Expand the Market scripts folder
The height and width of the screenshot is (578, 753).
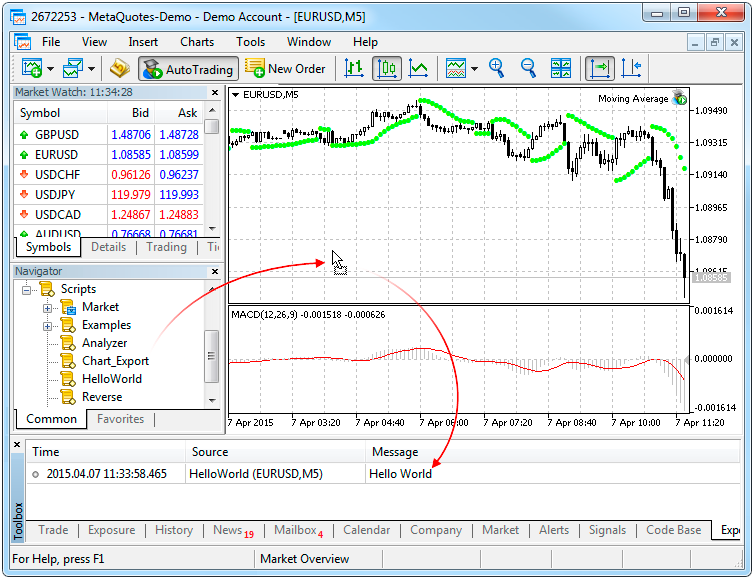coord(47,308)
